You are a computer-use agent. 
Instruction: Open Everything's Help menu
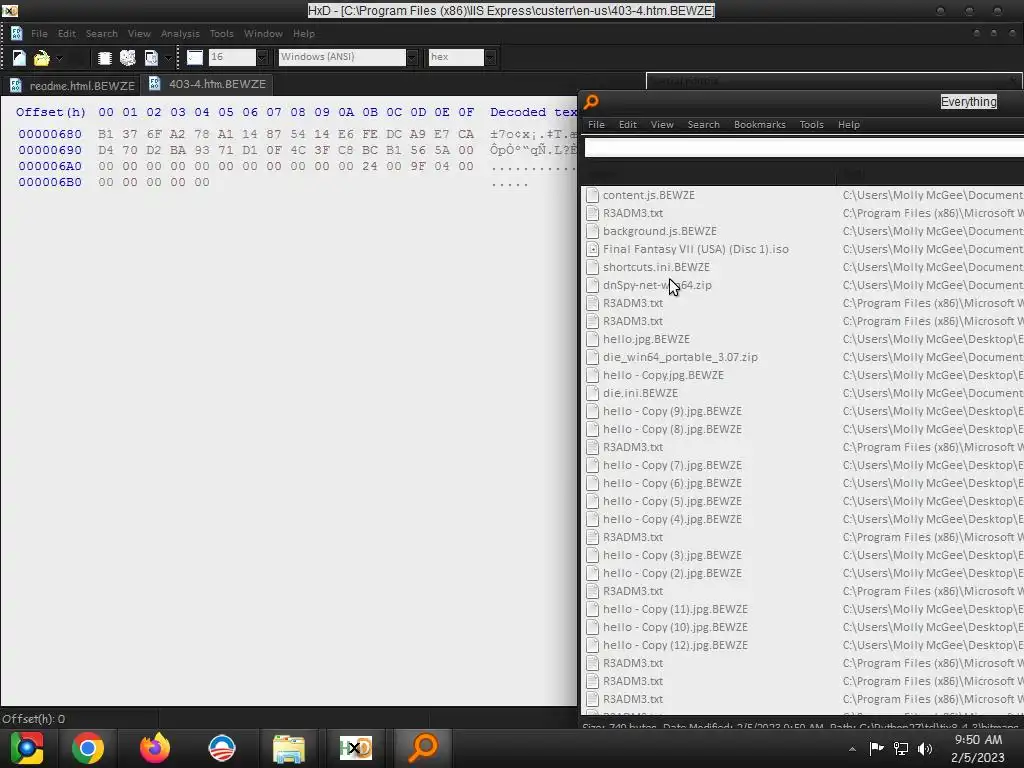[x=849, y=124]
